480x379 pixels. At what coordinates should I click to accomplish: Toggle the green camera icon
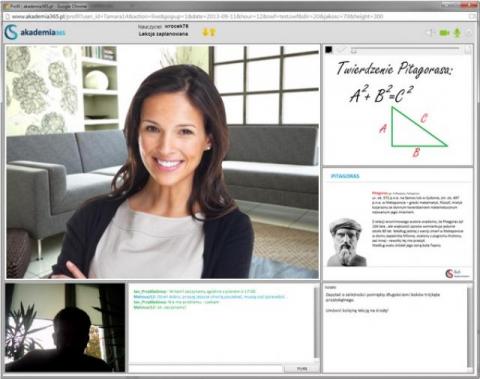click(444, 33)
